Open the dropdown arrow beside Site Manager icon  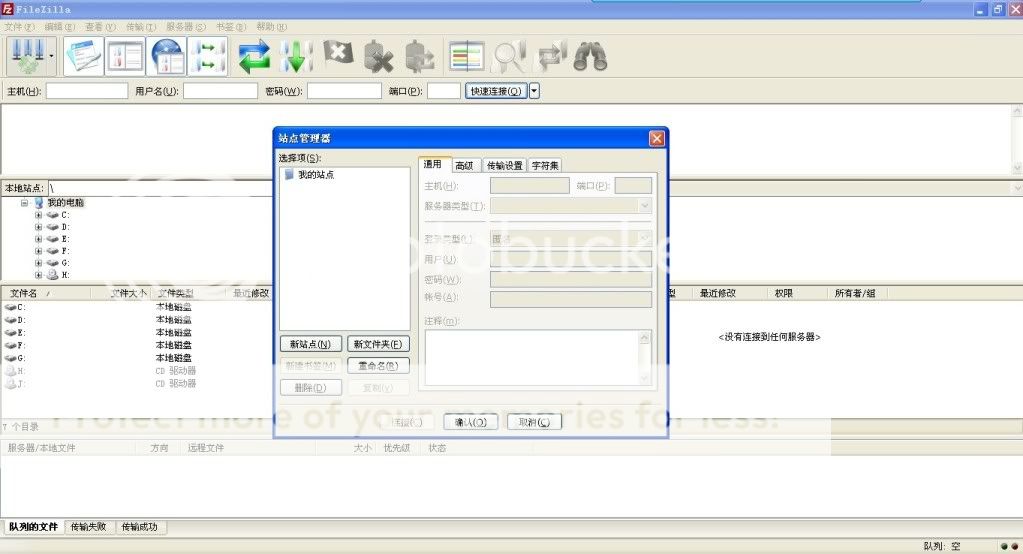(x=52, y=56)
